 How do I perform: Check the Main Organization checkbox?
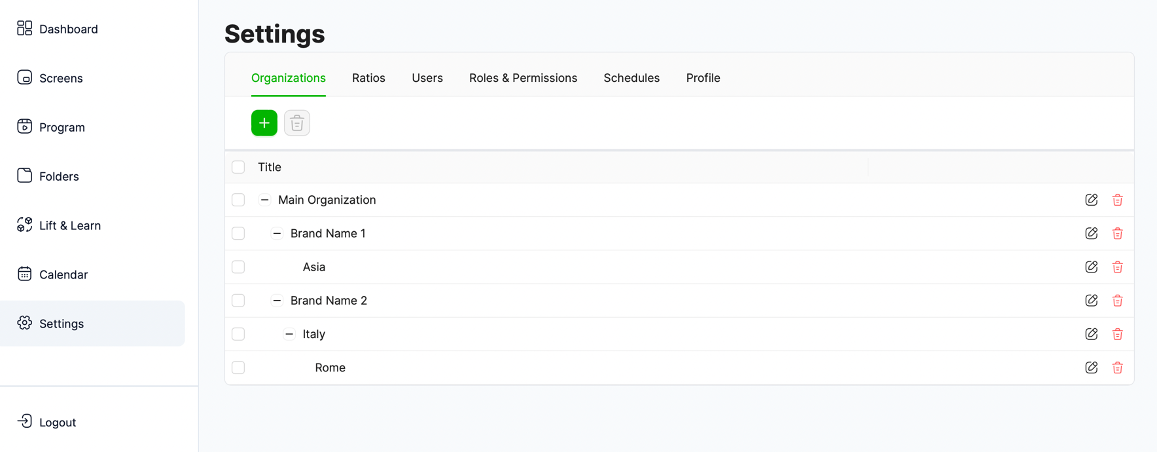tap(238, 200)
